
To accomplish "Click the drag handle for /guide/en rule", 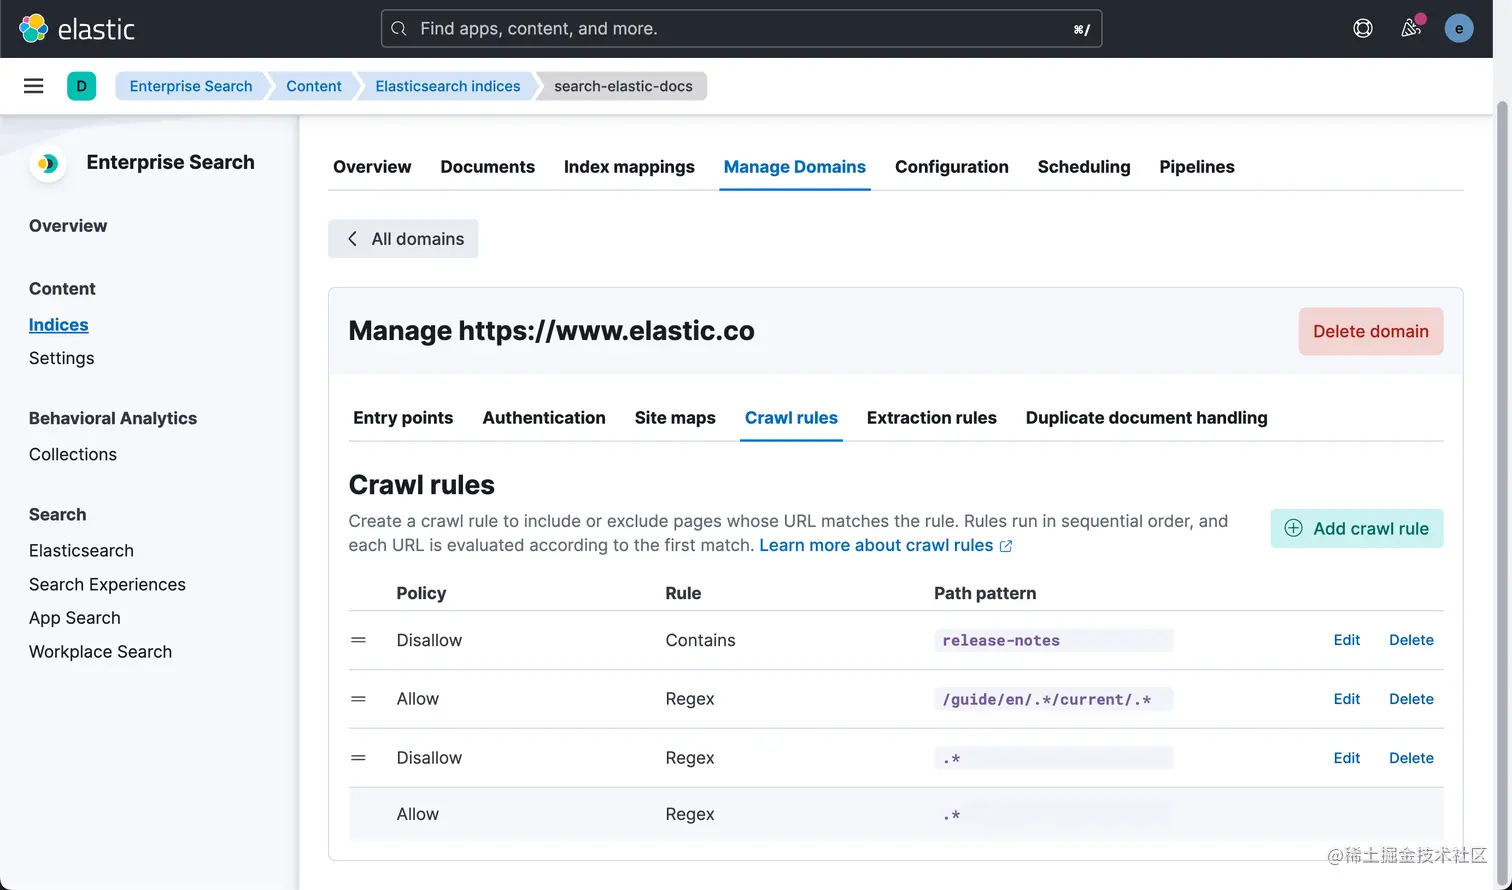I will pos(358,699).
